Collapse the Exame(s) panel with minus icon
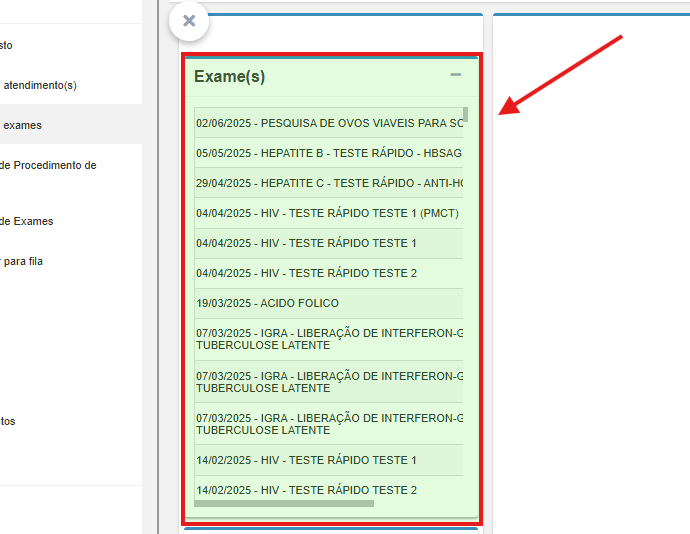 (456, 75)
